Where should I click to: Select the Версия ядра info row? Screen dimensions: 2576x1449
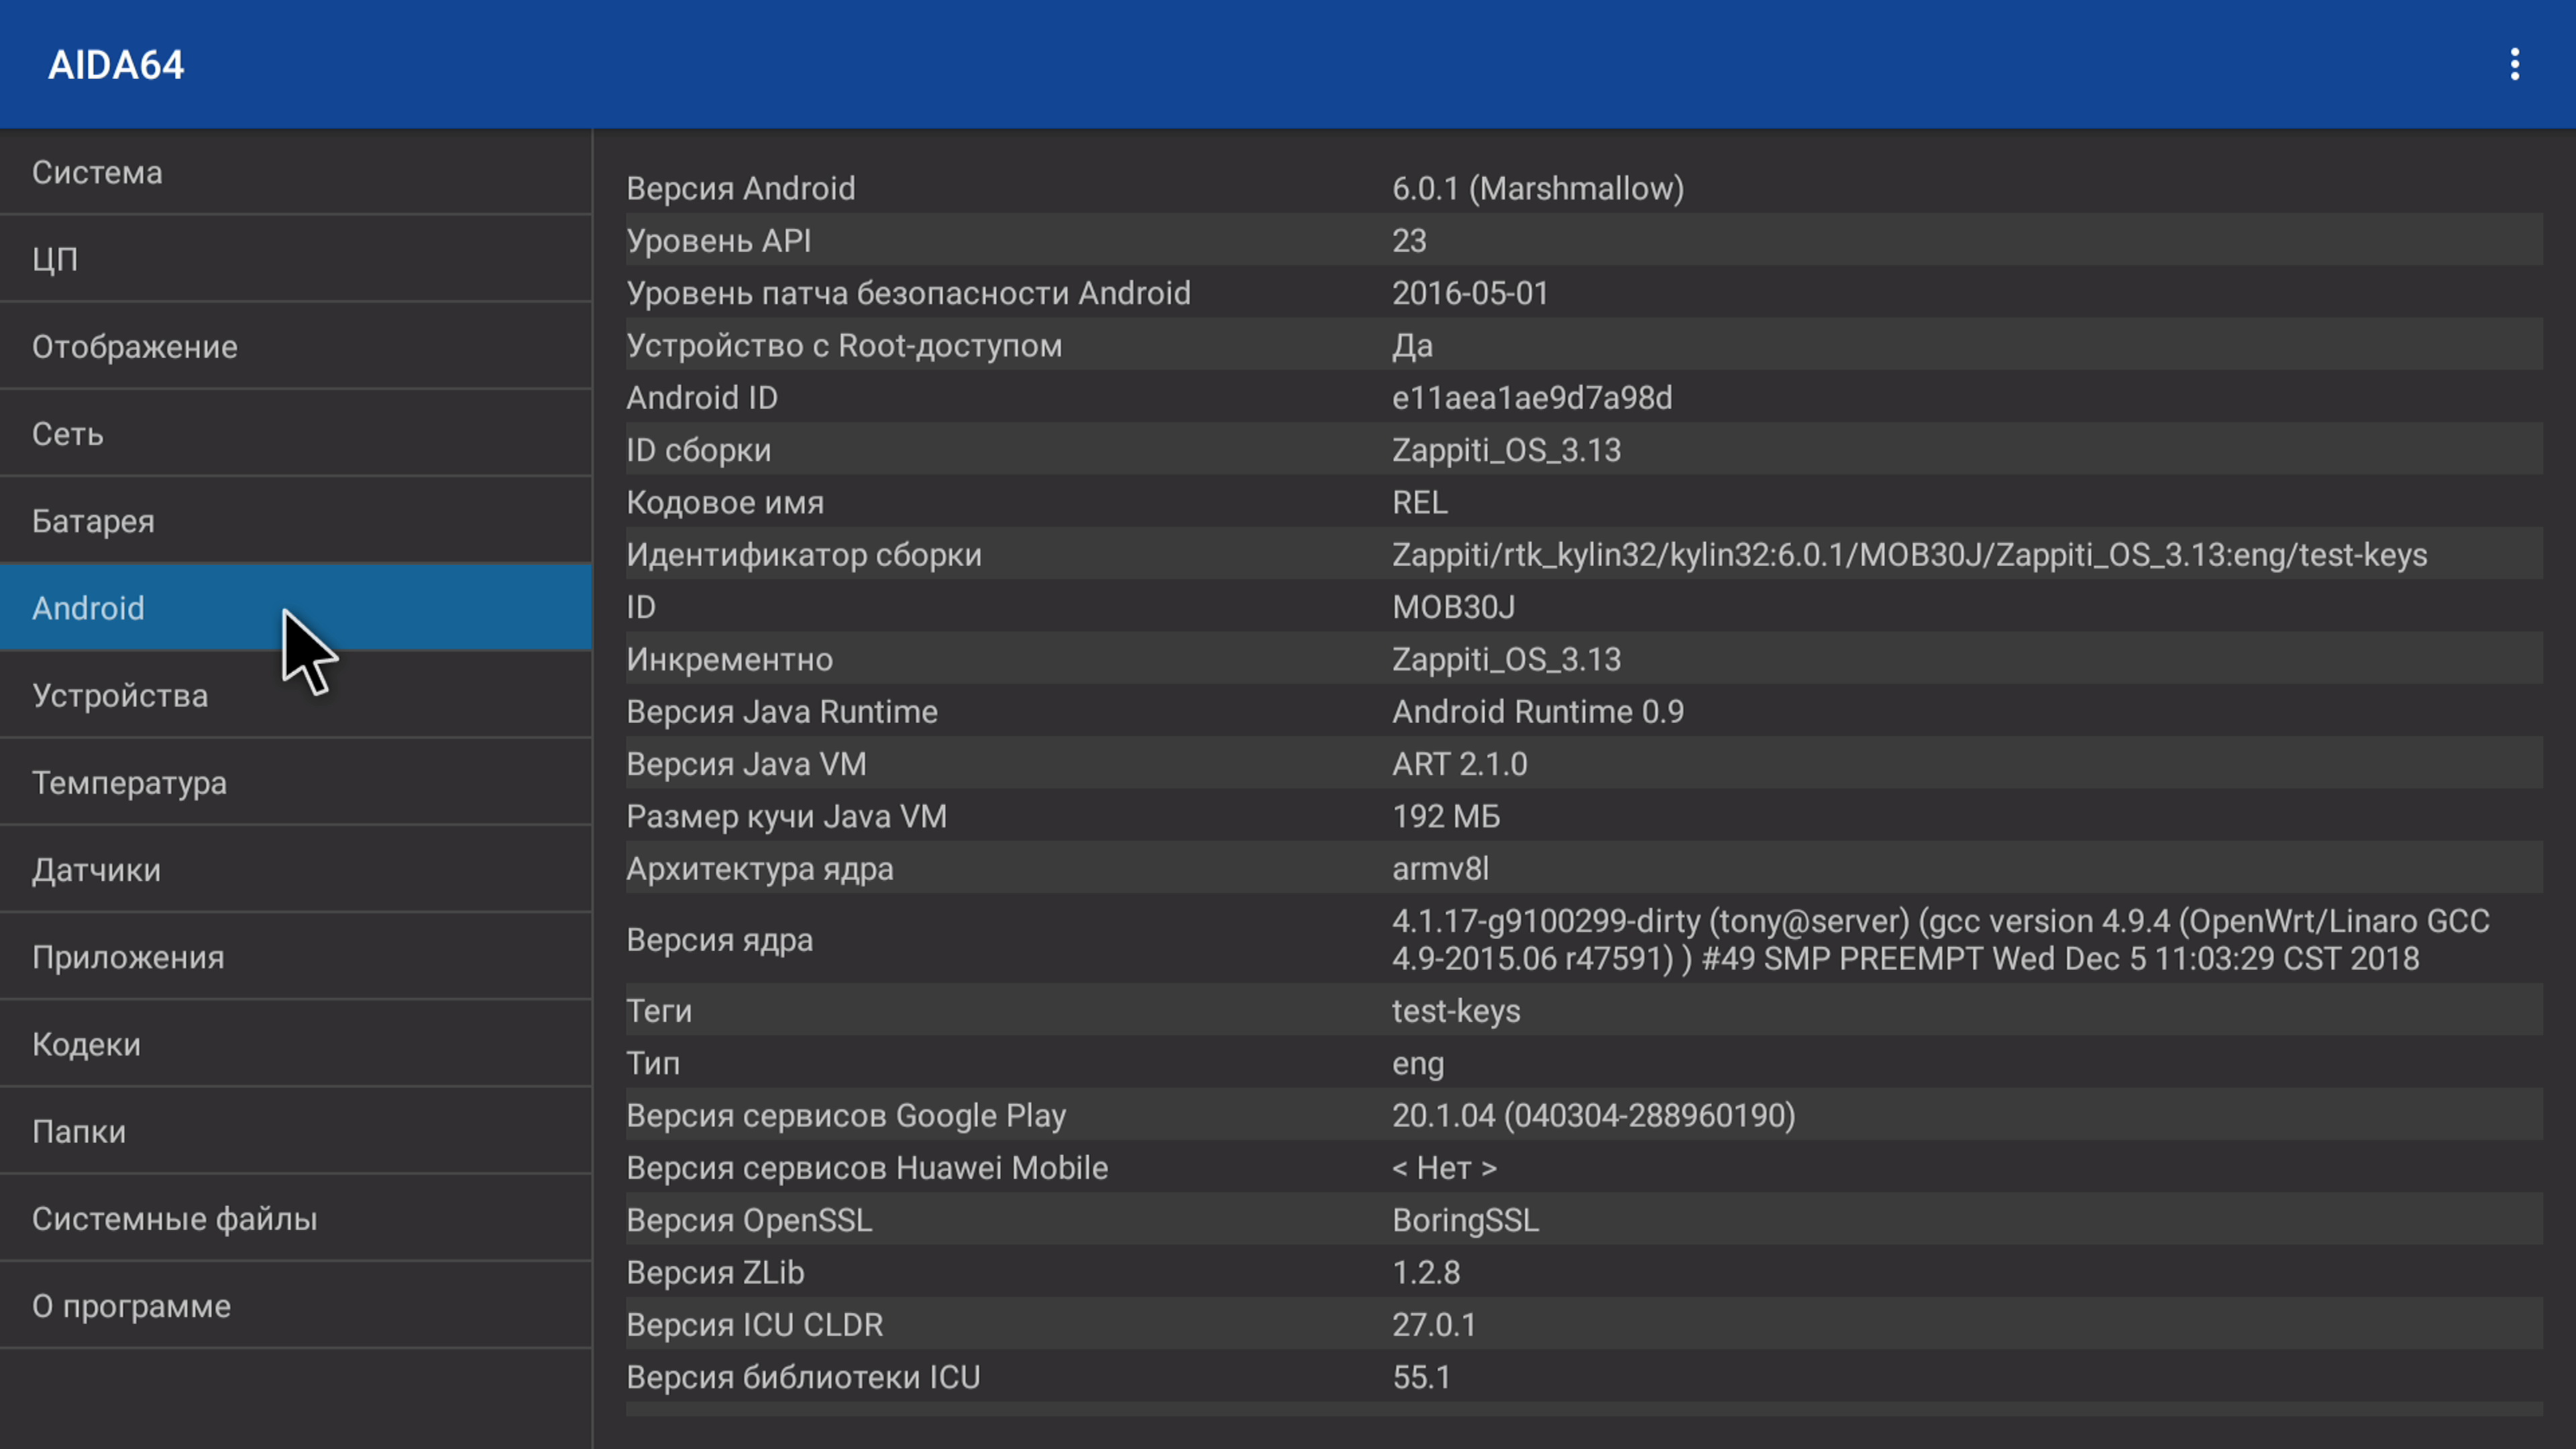coord(1584,939)
